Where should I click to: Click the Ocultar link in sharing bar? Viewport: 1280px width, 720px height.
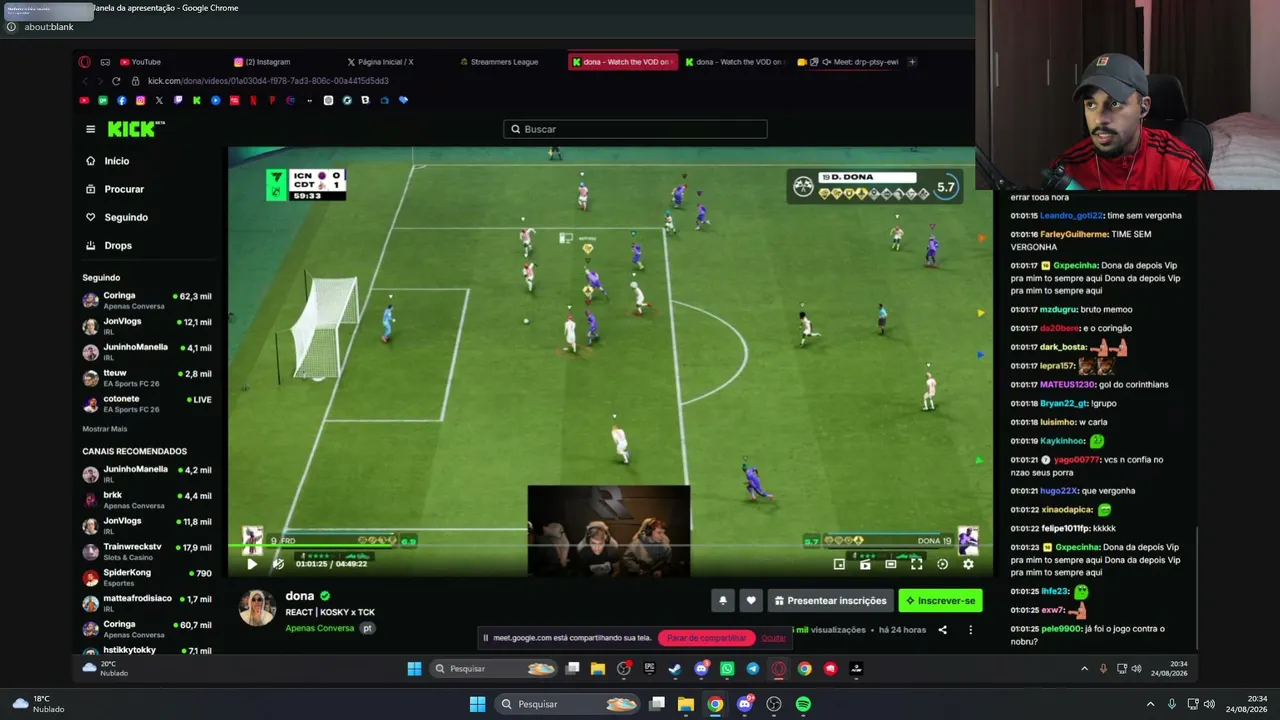[773, 638]
